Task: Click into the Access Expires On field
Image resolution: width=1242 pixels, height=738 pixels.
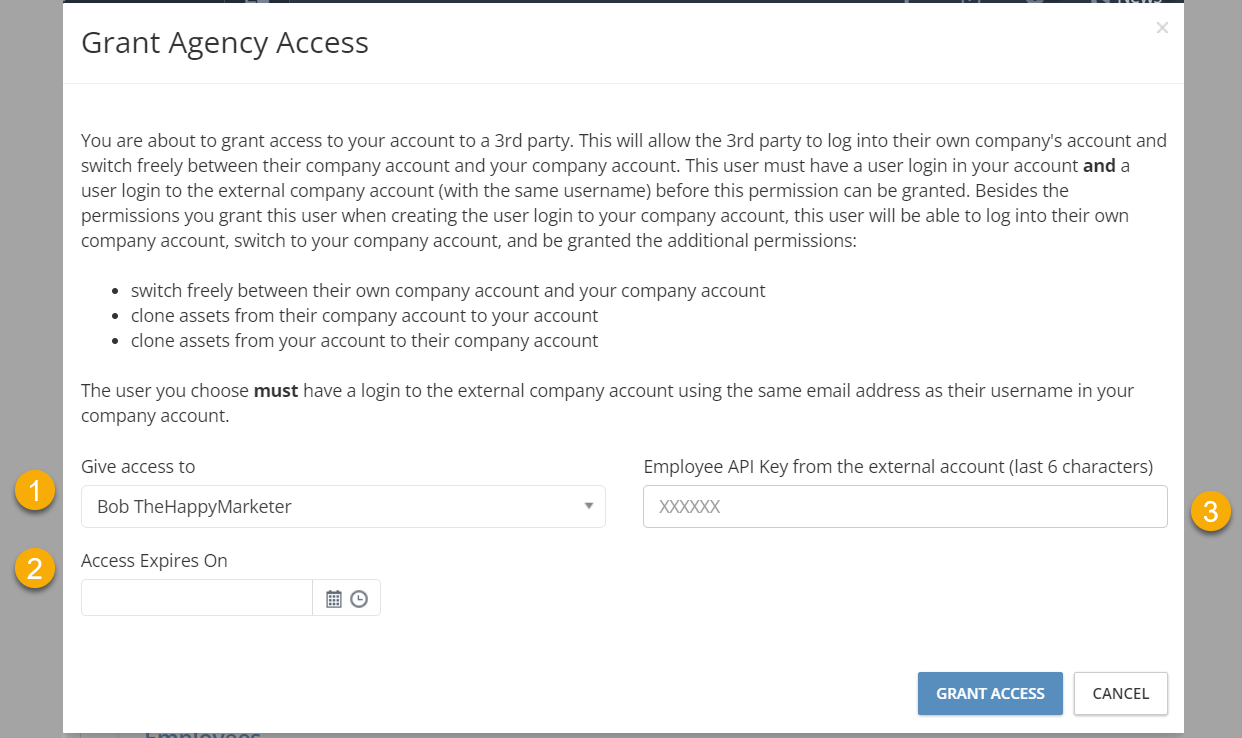Action: pos(197,598)
